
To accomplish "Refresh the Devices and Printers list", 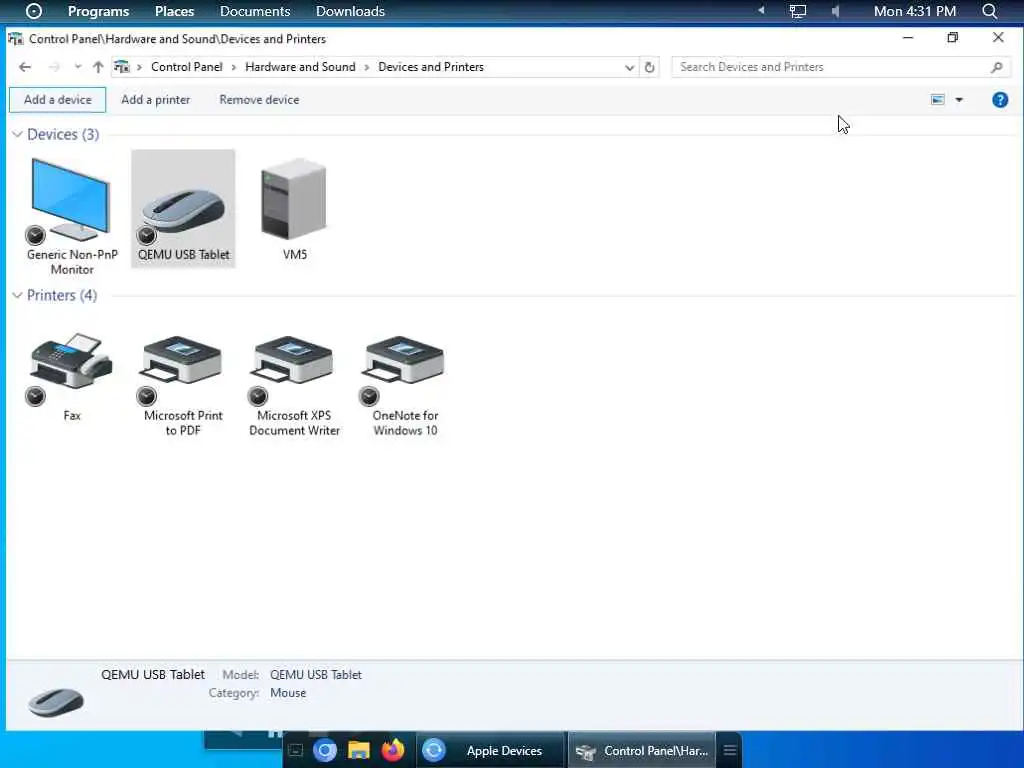I will coord(649,67).
